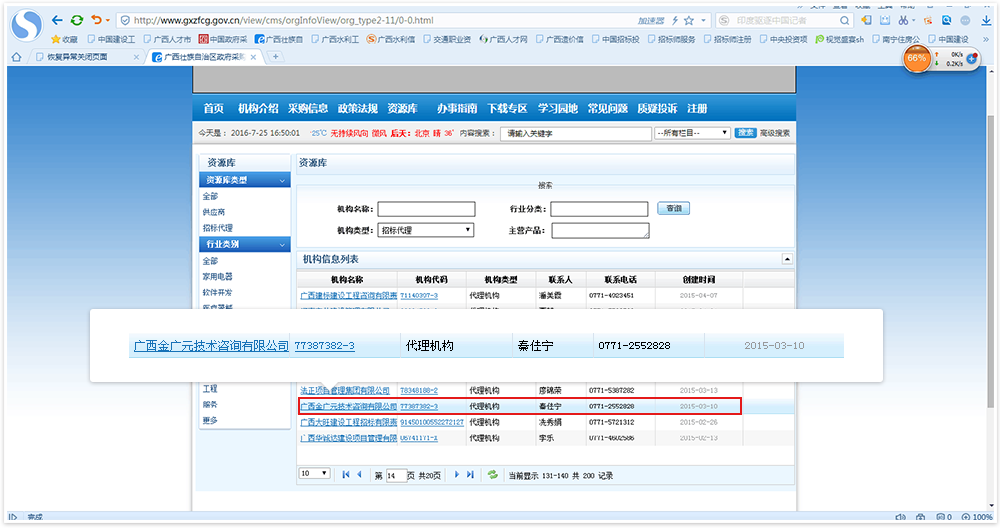Click the download arrow icon in browser toolbar

point(986,20)
